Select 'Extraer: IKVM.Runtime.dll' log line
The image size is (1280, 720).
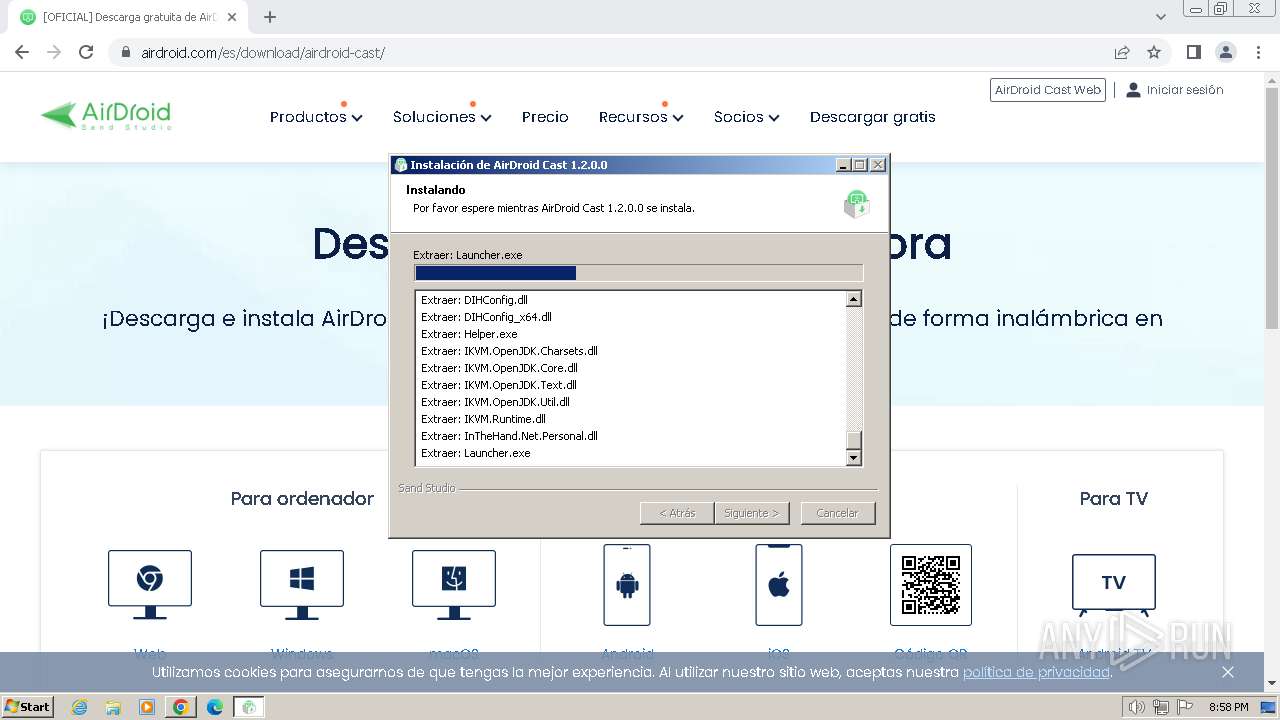tap(483, 419)
